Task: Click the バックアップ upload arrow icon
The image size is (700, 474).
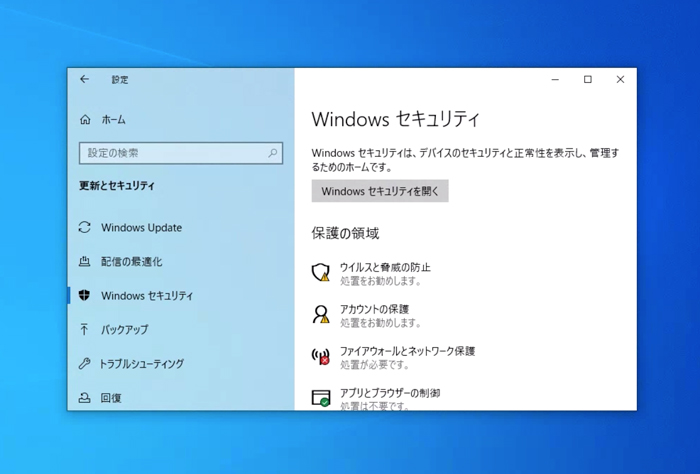Action: (x=85, y=330)
